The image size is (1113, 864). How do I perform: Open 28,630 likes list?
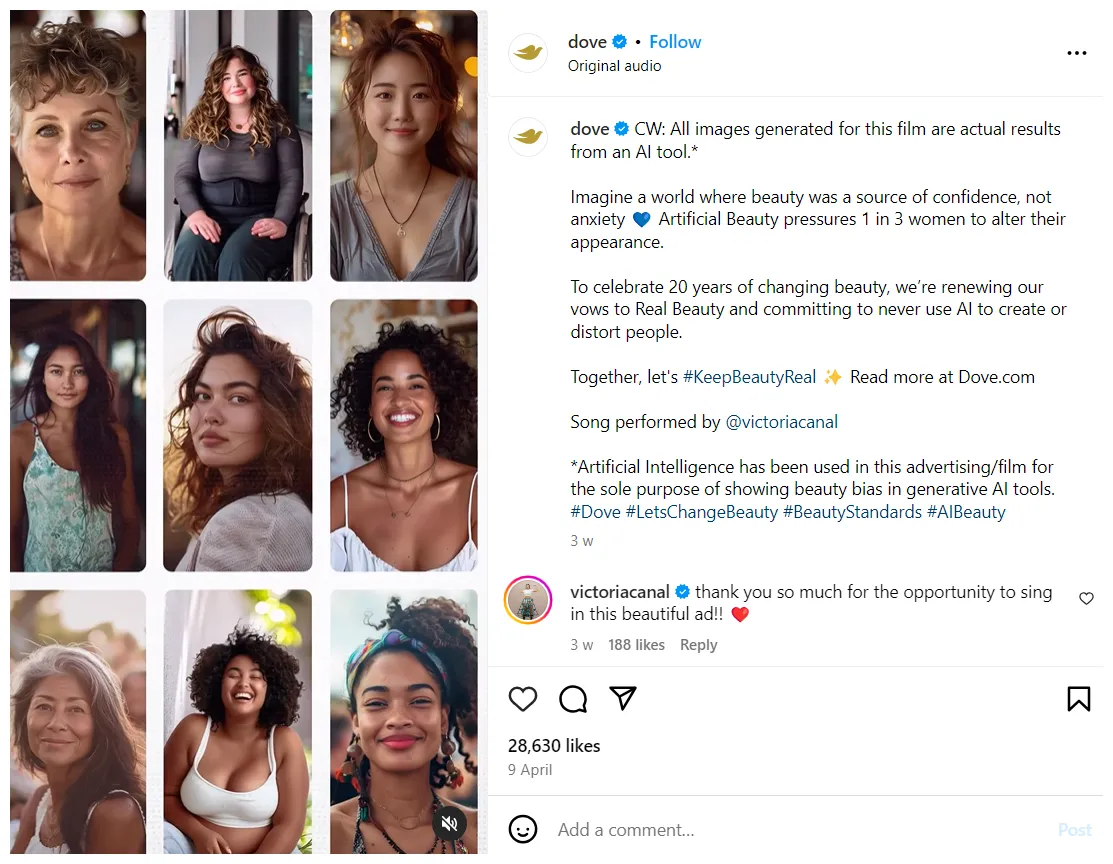pyautogui.click(x=554, y=746)
